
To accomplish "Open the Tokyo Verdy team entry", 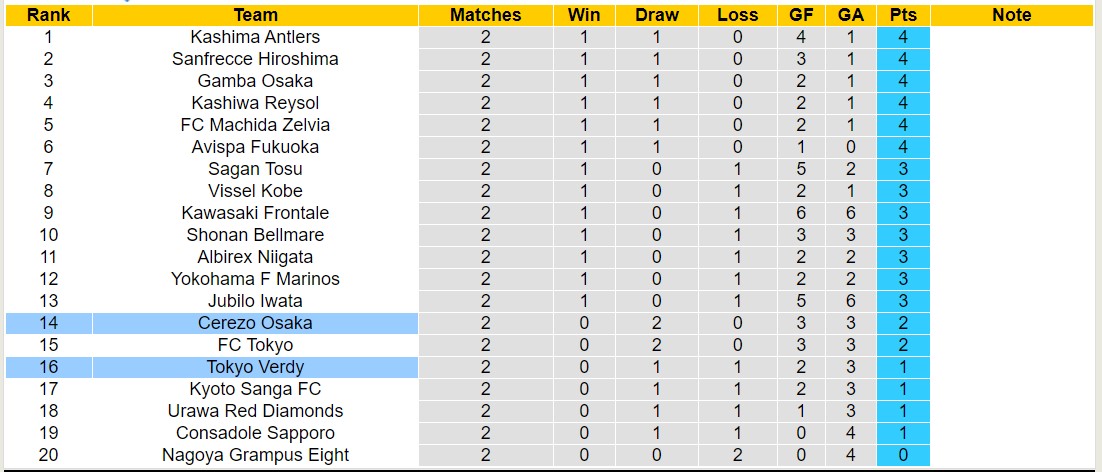I will click(x=255, y=367).
